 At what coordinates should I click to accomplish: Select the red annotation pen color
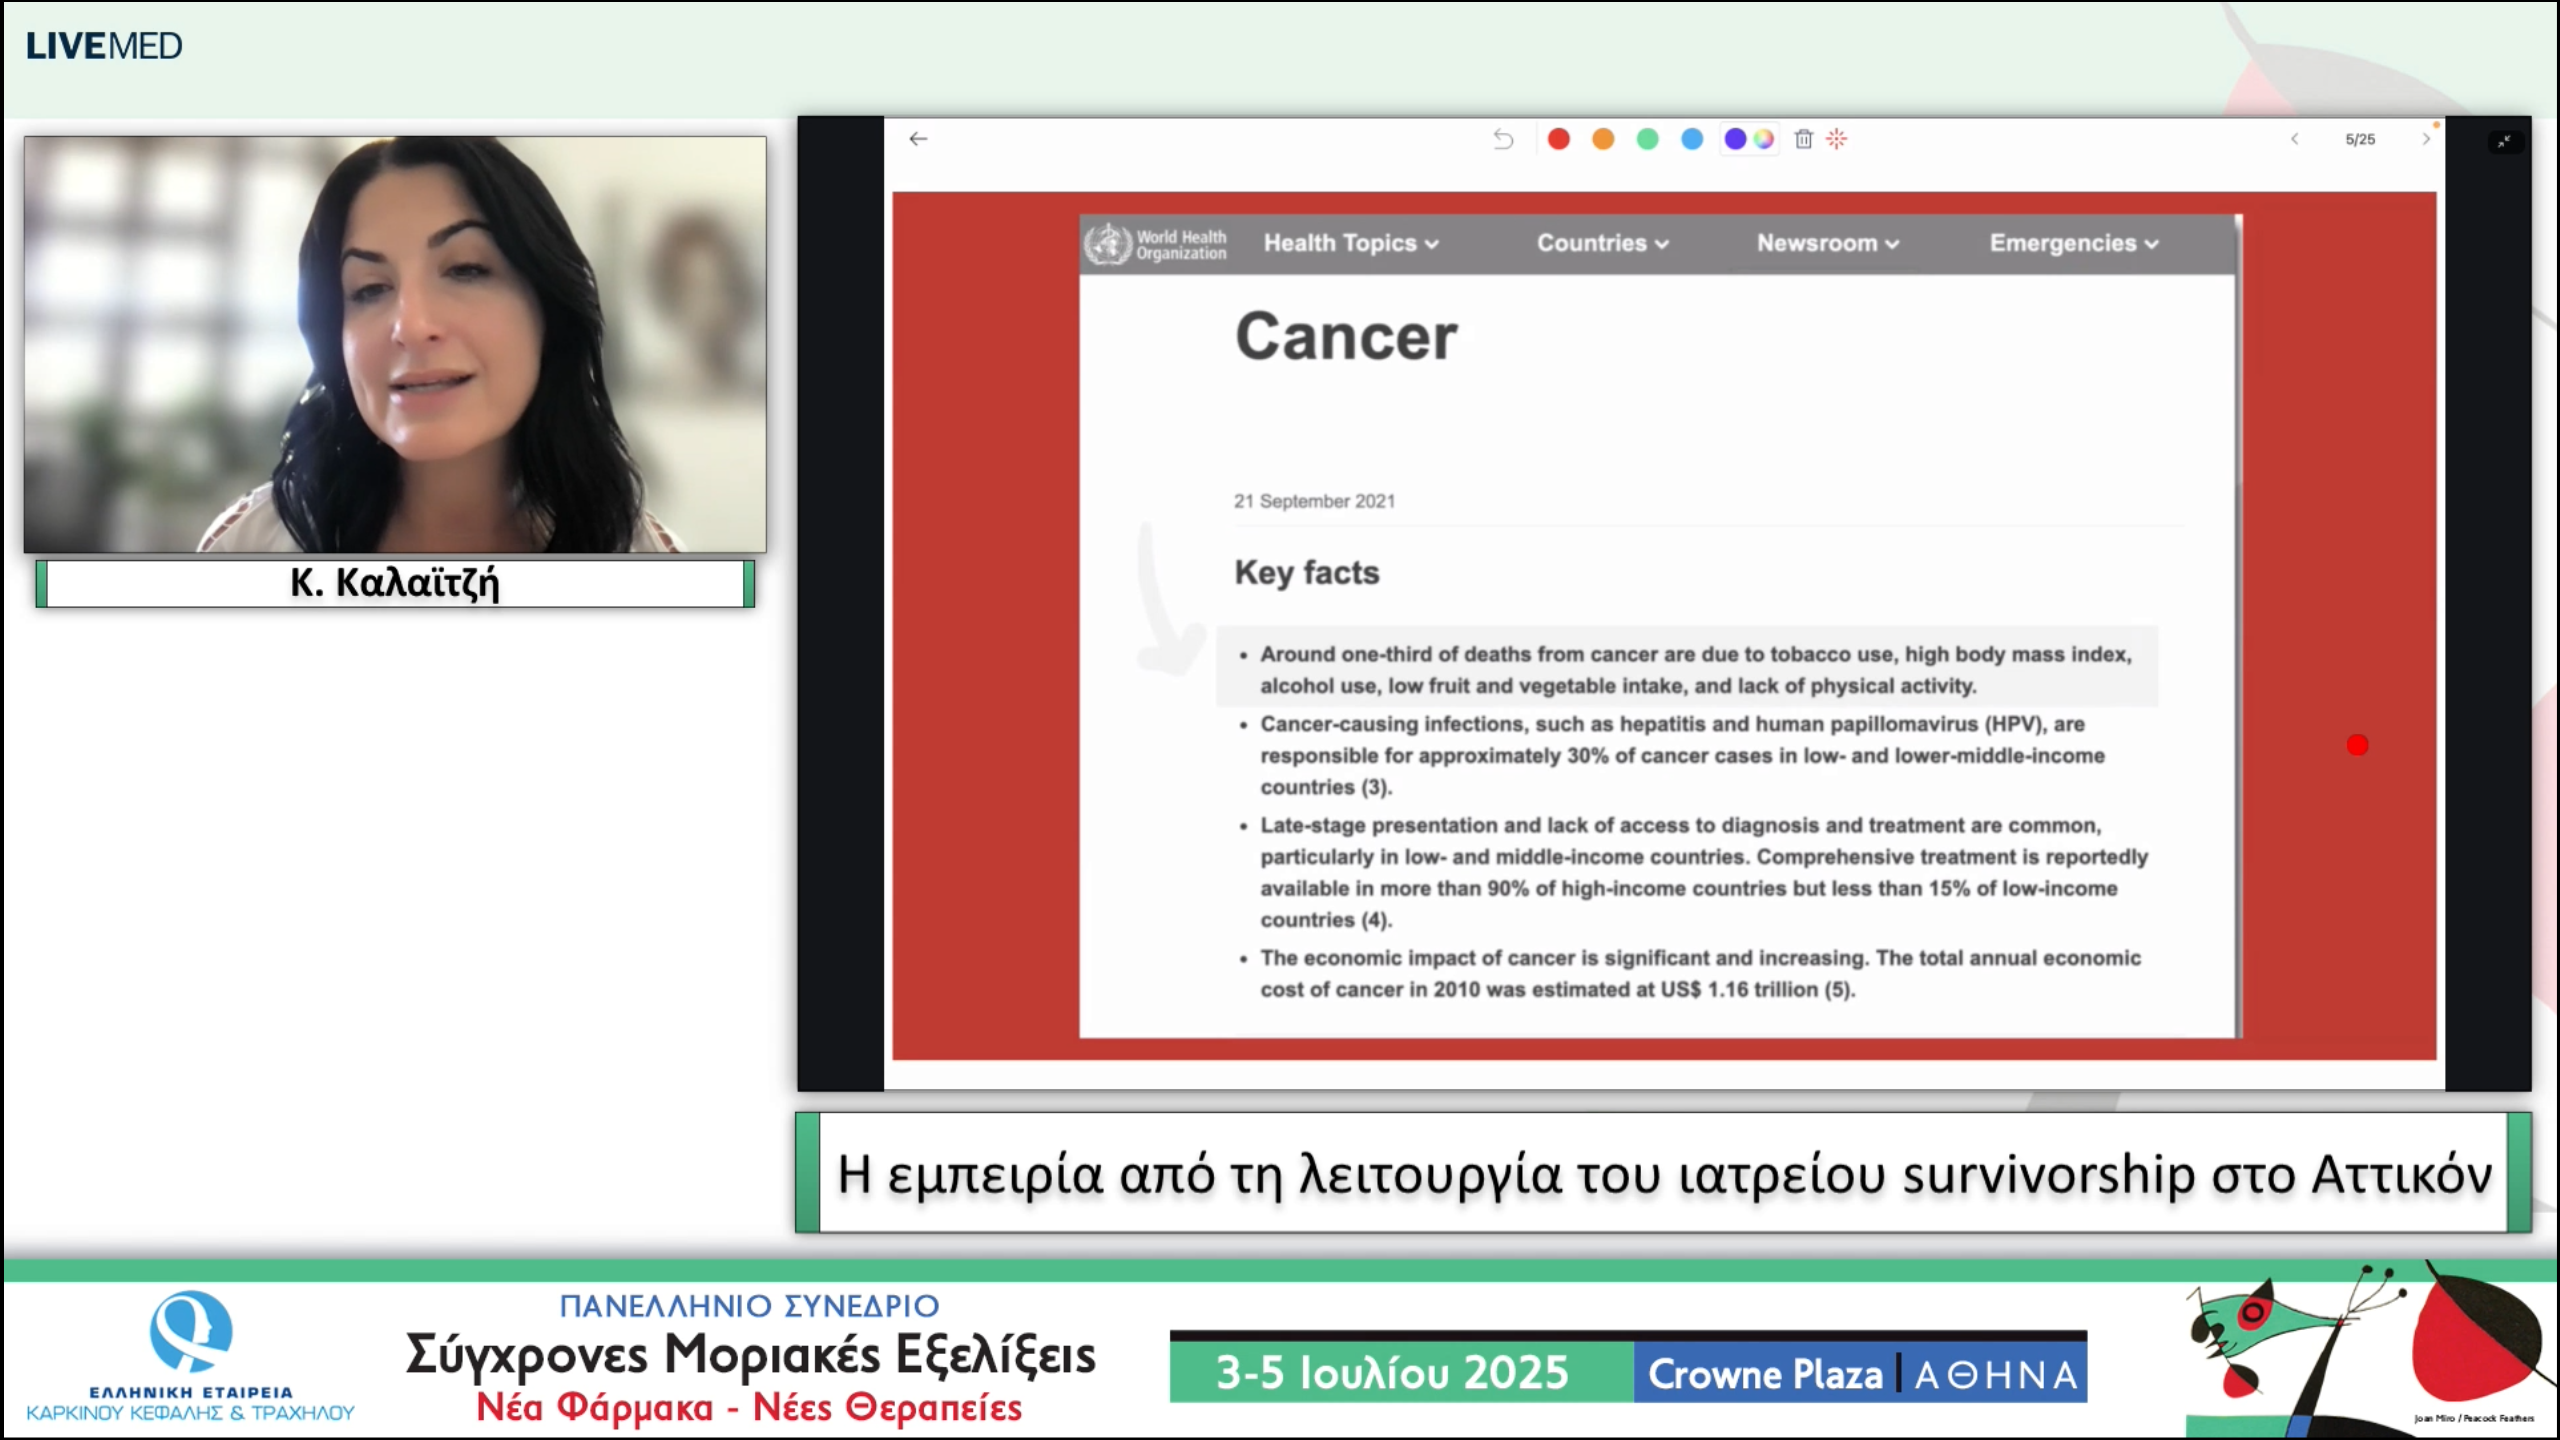pos(1558,140)
